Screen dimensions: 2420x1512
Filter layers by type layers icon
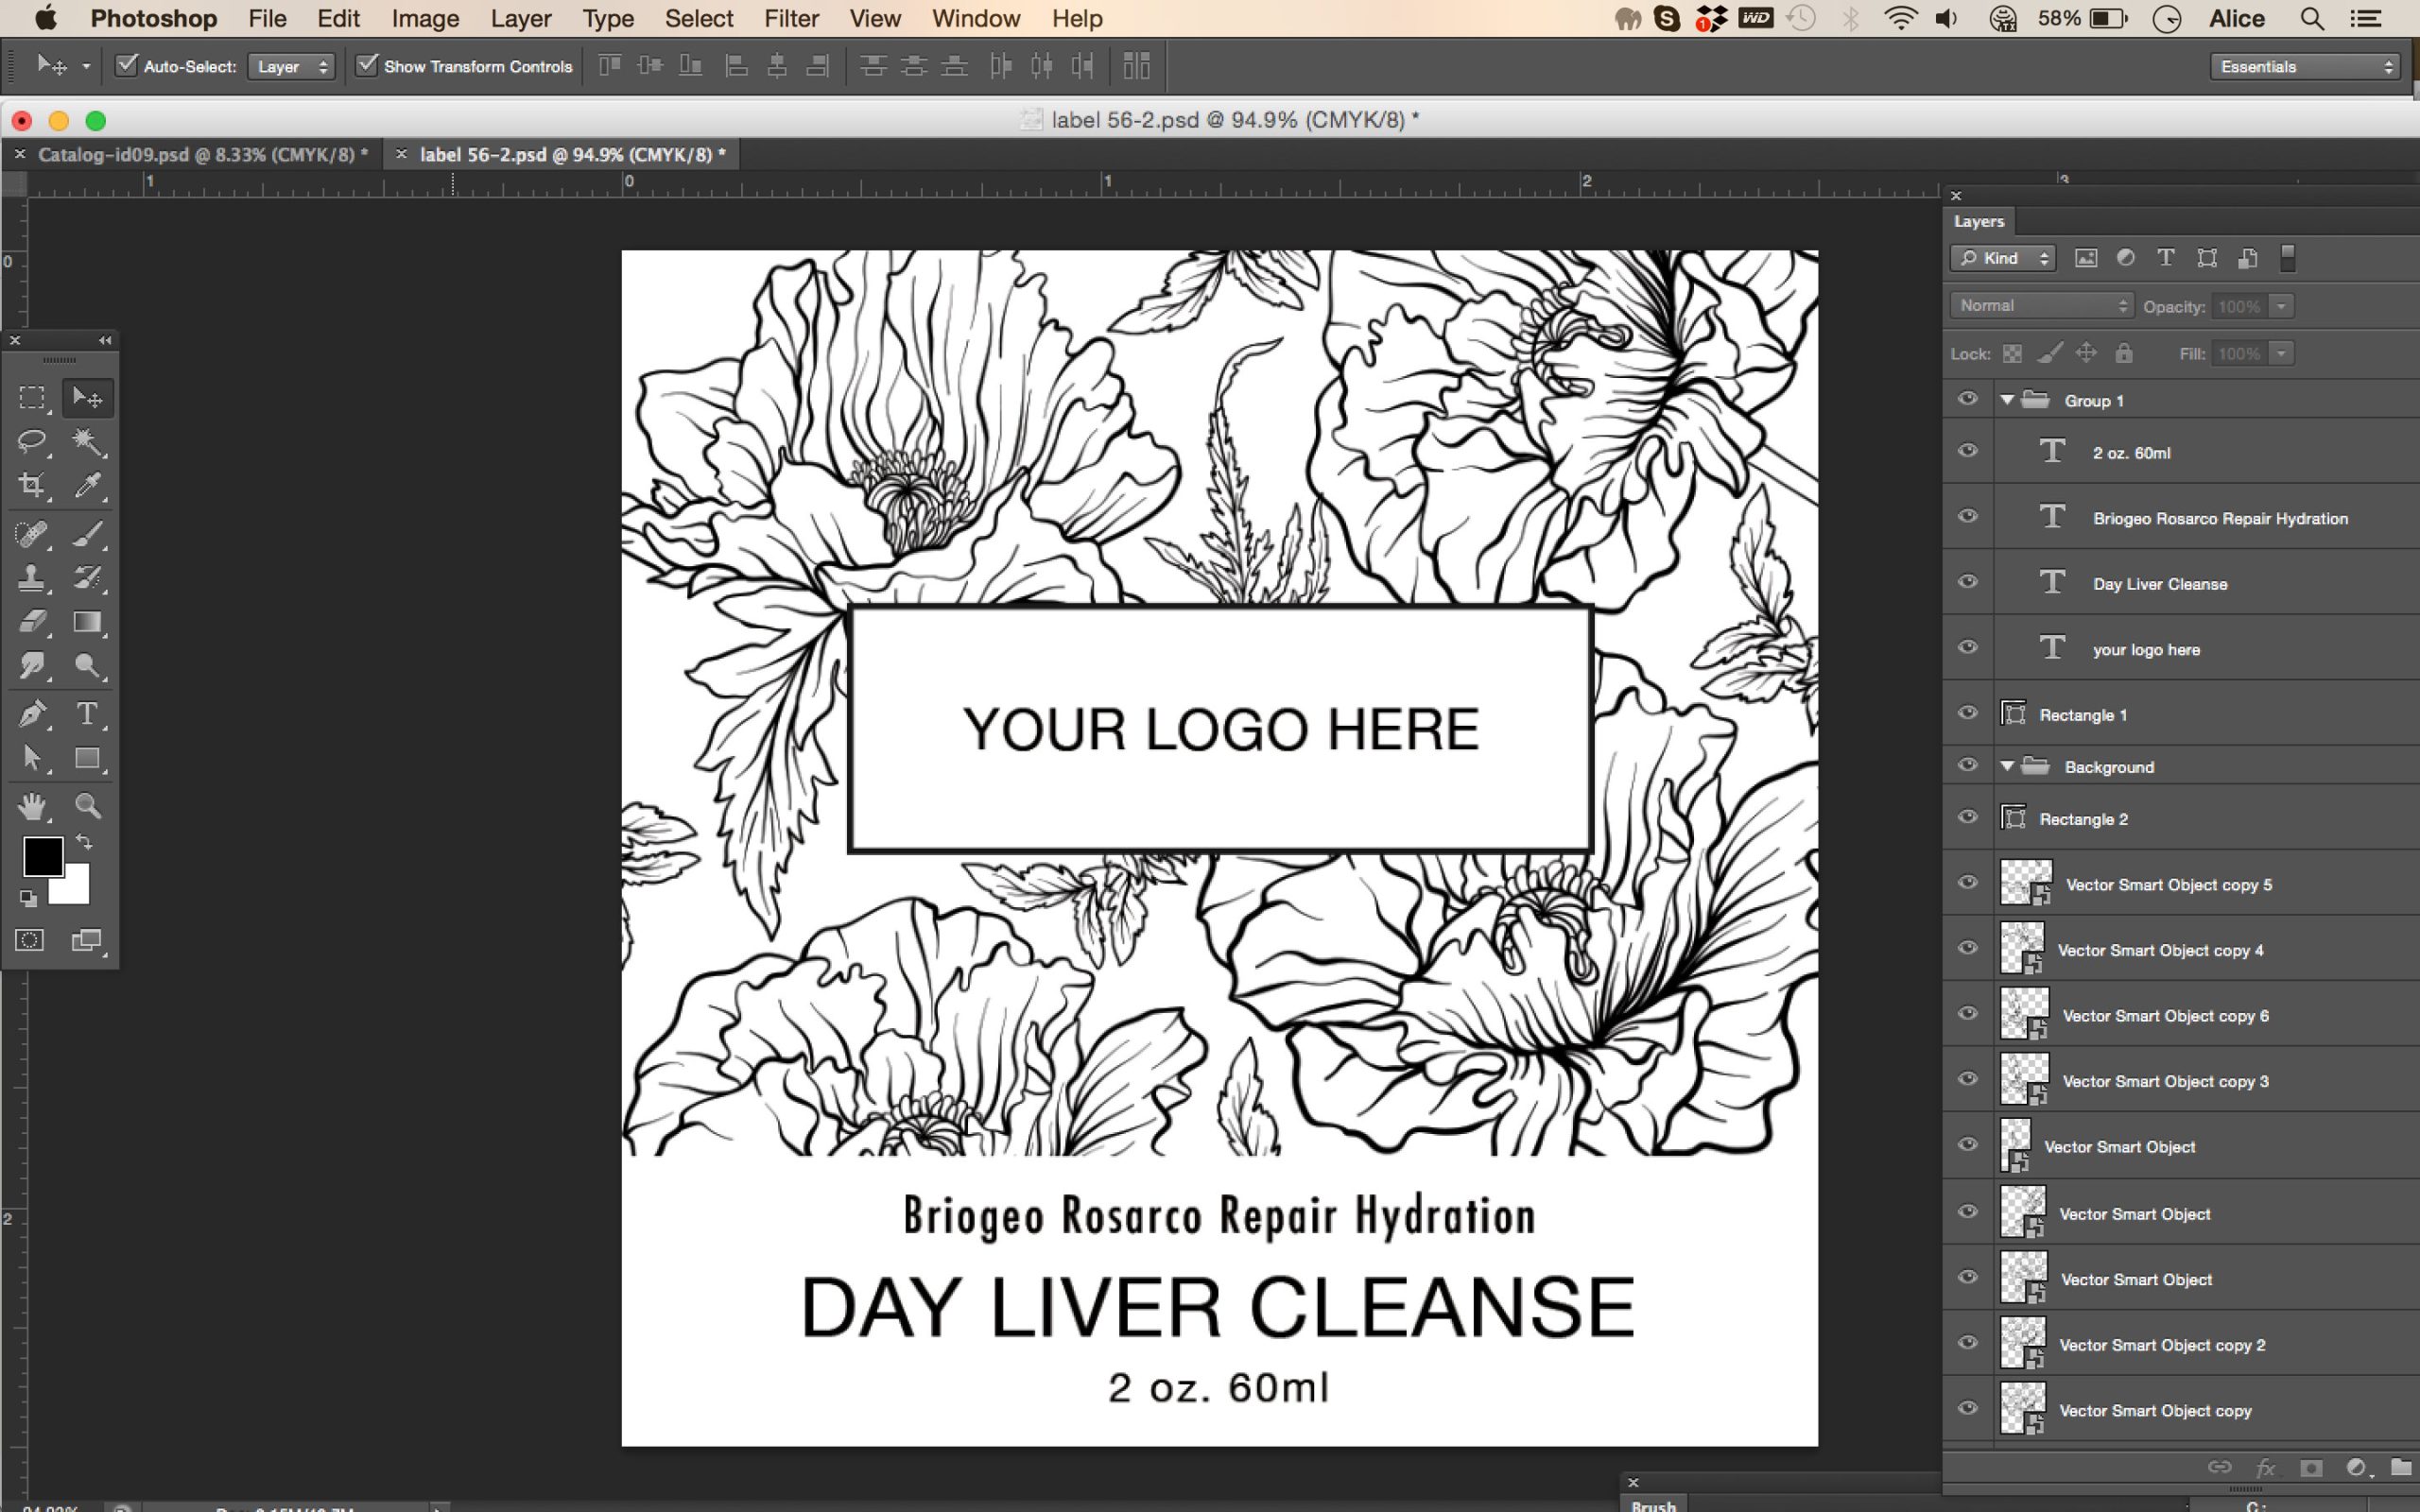pos(2165,258)
